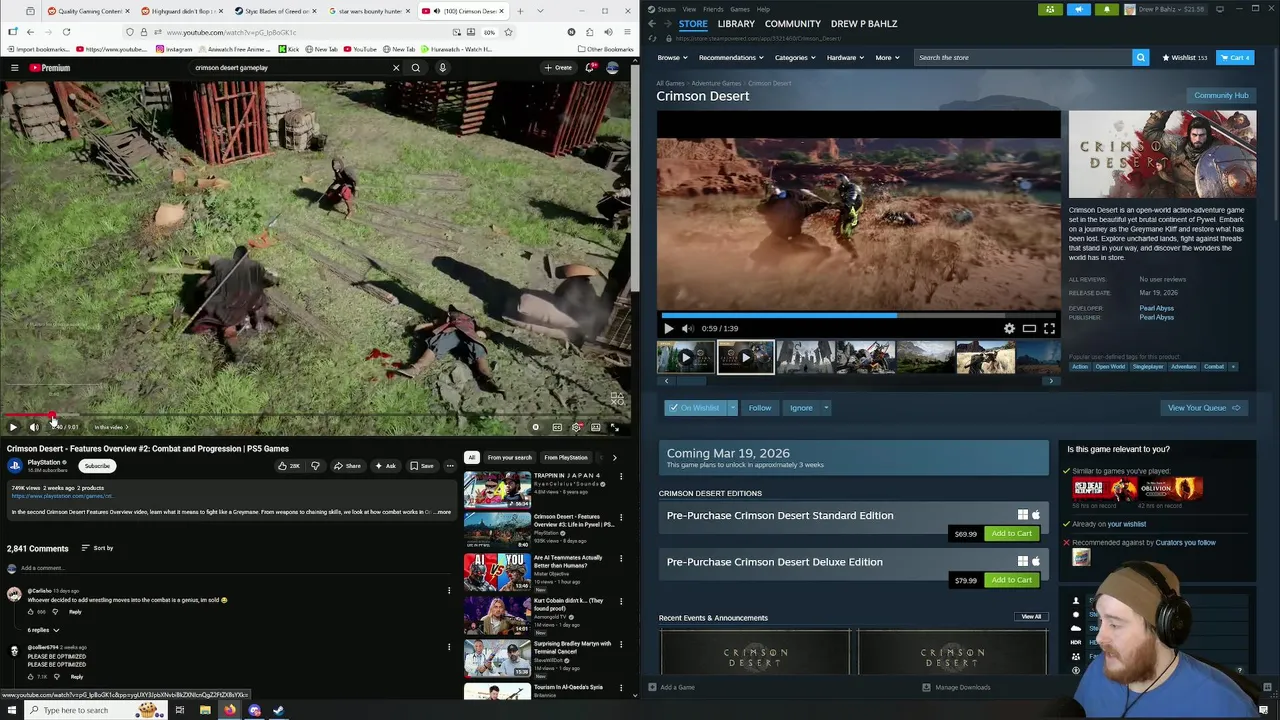Open new browser tab with plus
Image resolution: width=1280 pixels, height=720 pixels.
click(520, 11)
